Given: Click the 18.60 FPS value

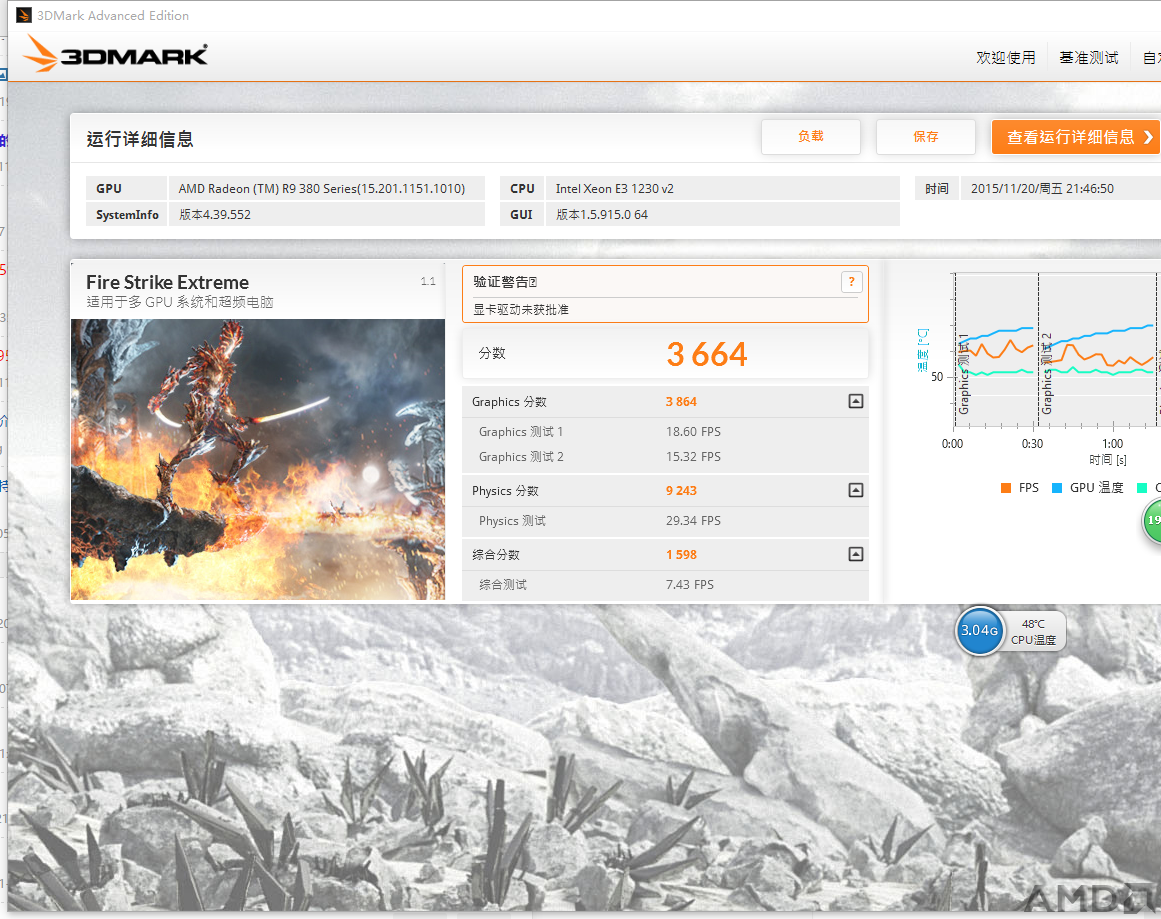Looking at the screenshot, I should click(x=693, y=432).
